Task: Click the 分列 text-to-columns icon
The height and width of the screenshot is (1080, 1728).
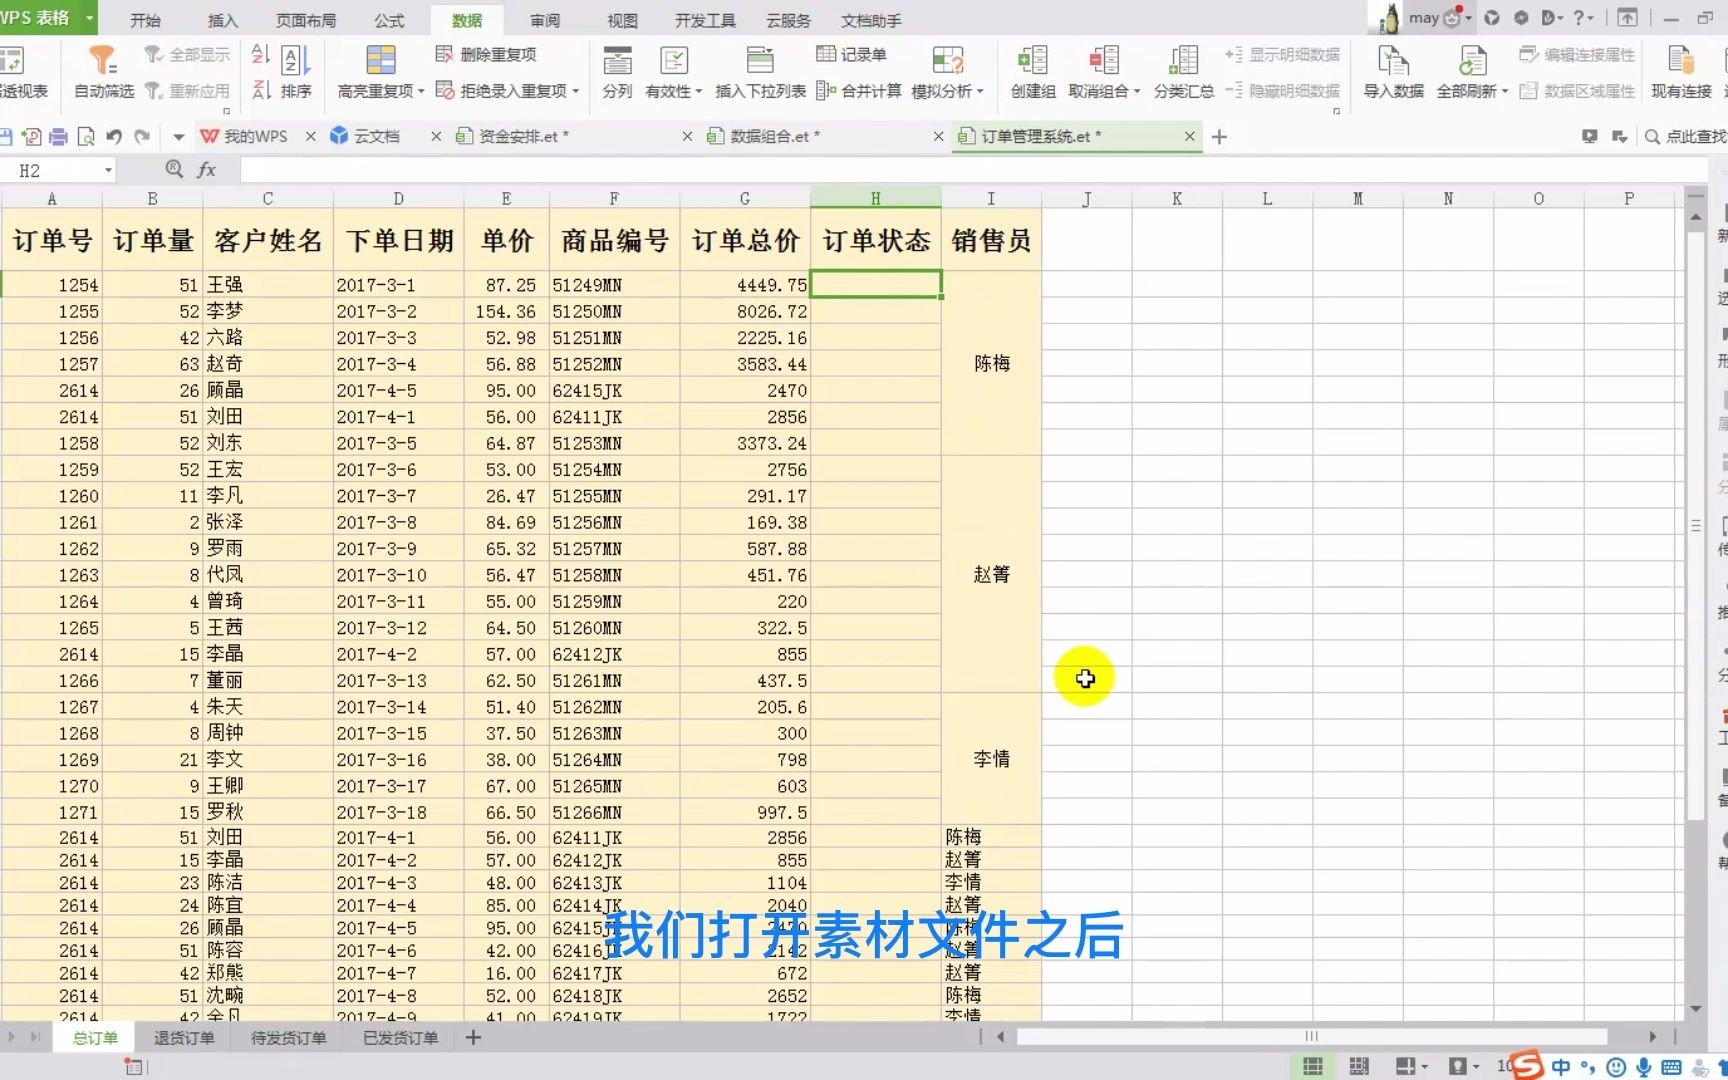Action: coord(617,70)
